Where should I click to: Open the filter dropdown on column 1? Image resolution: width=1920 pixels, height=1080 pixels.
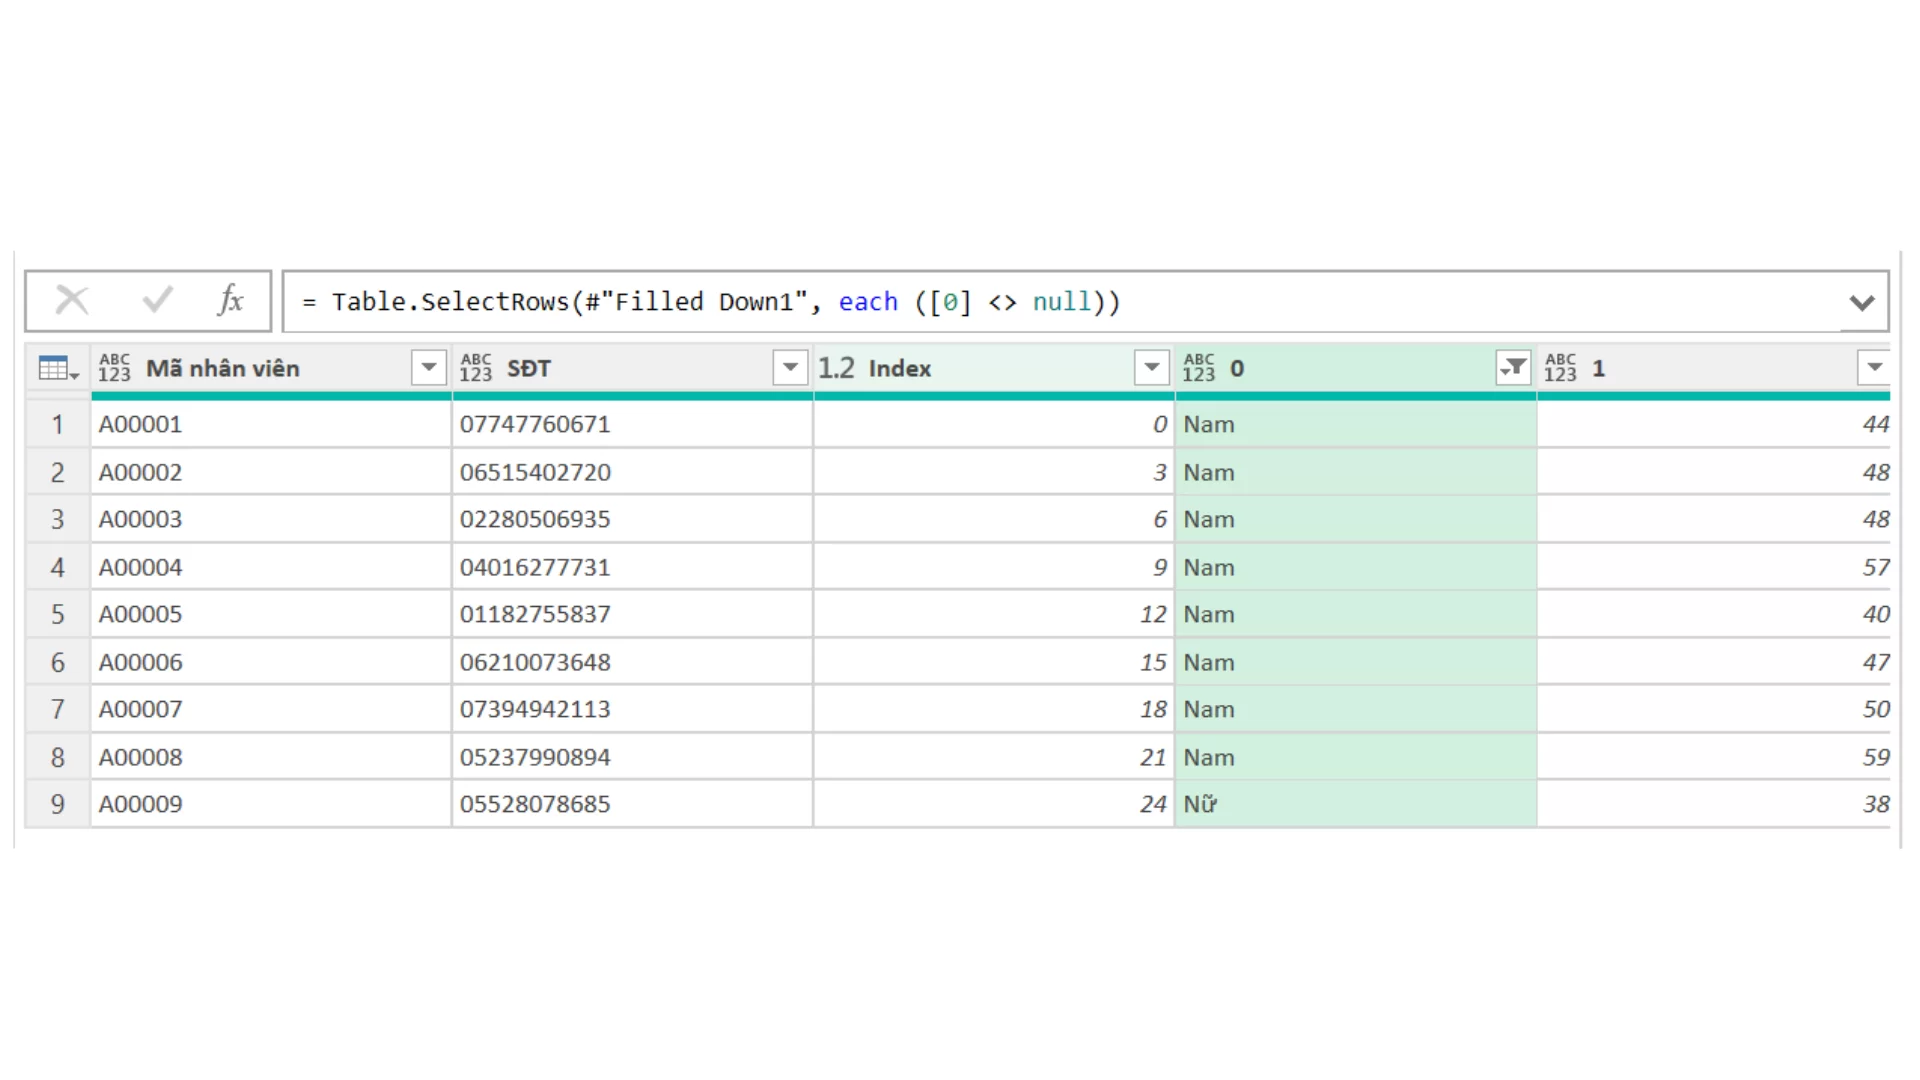[x=1874, y=367]
